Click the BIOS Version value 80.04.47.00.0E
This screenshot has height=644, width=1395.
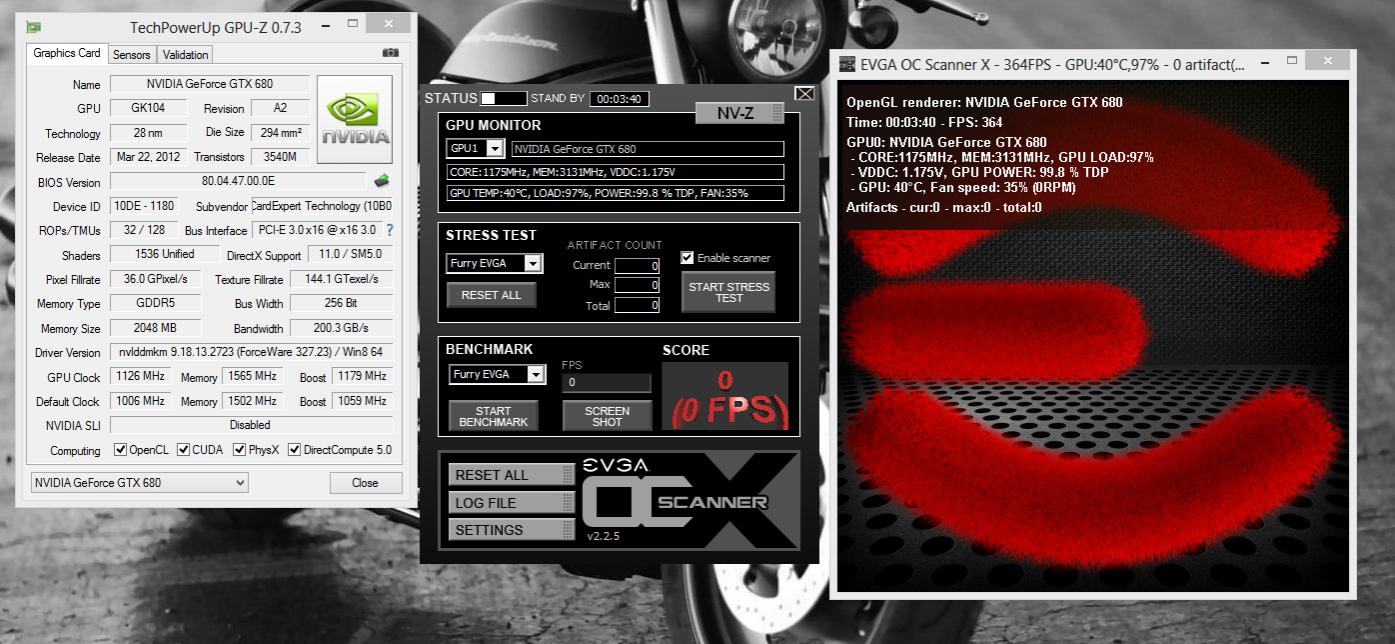click(x=238, y=181)
